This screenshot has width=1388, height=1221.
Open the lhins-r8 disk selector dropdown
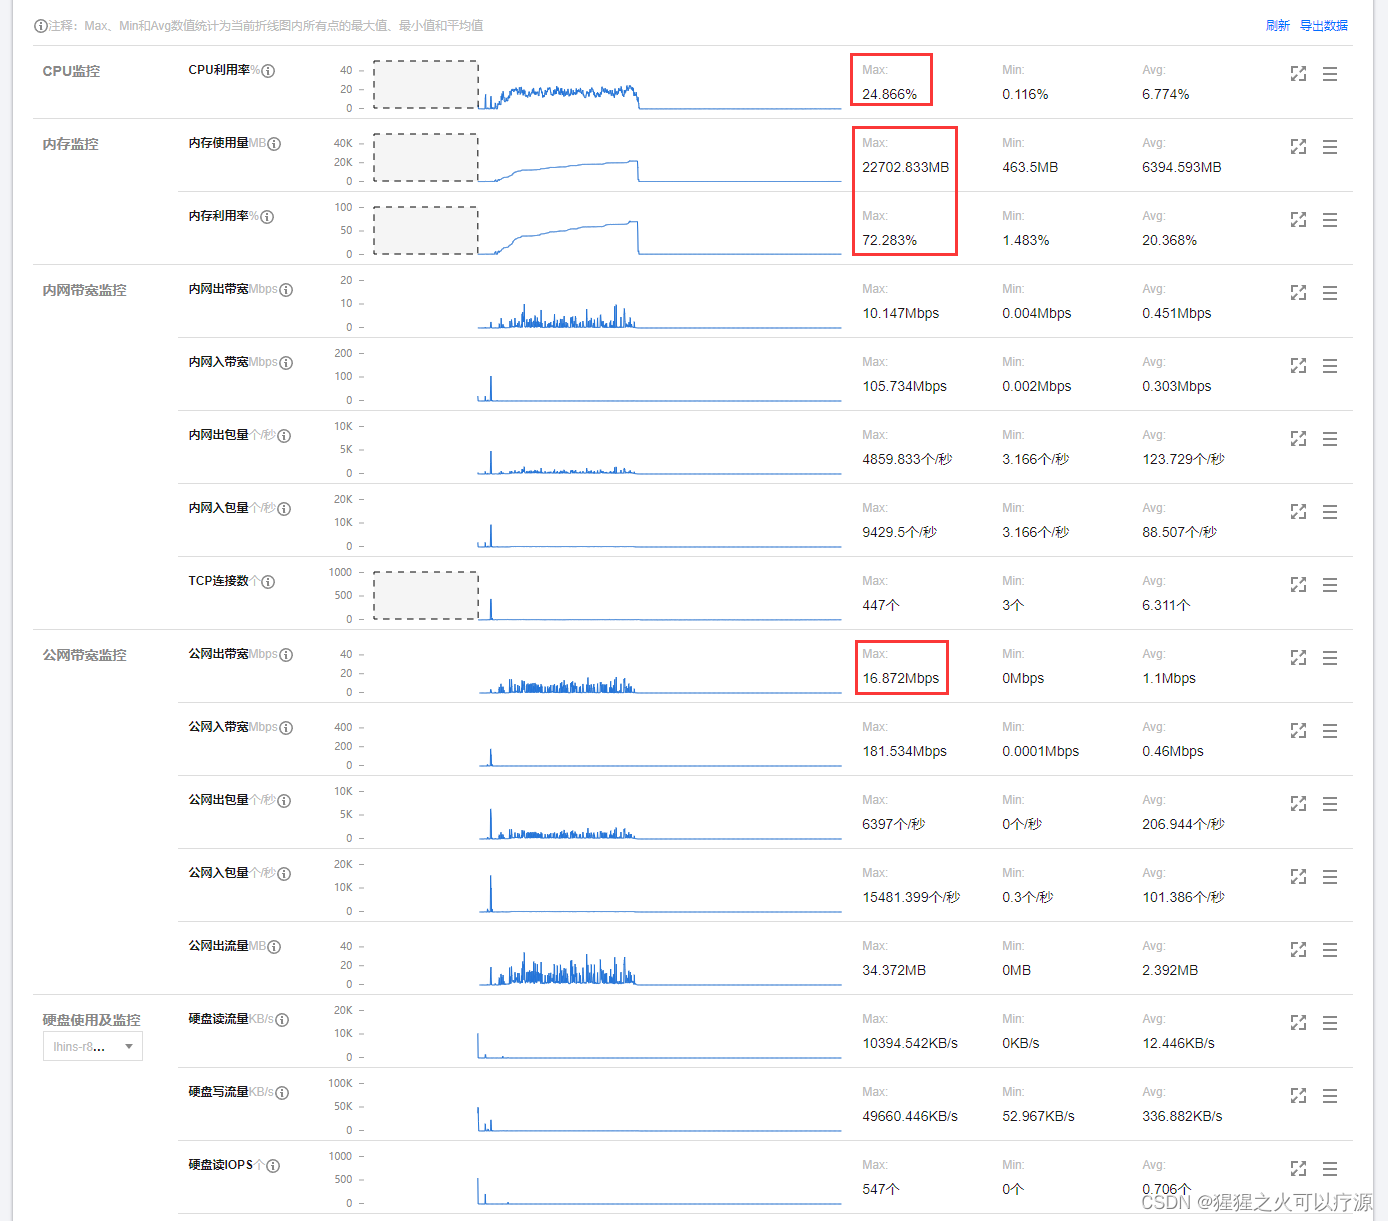pos(93,1046)
